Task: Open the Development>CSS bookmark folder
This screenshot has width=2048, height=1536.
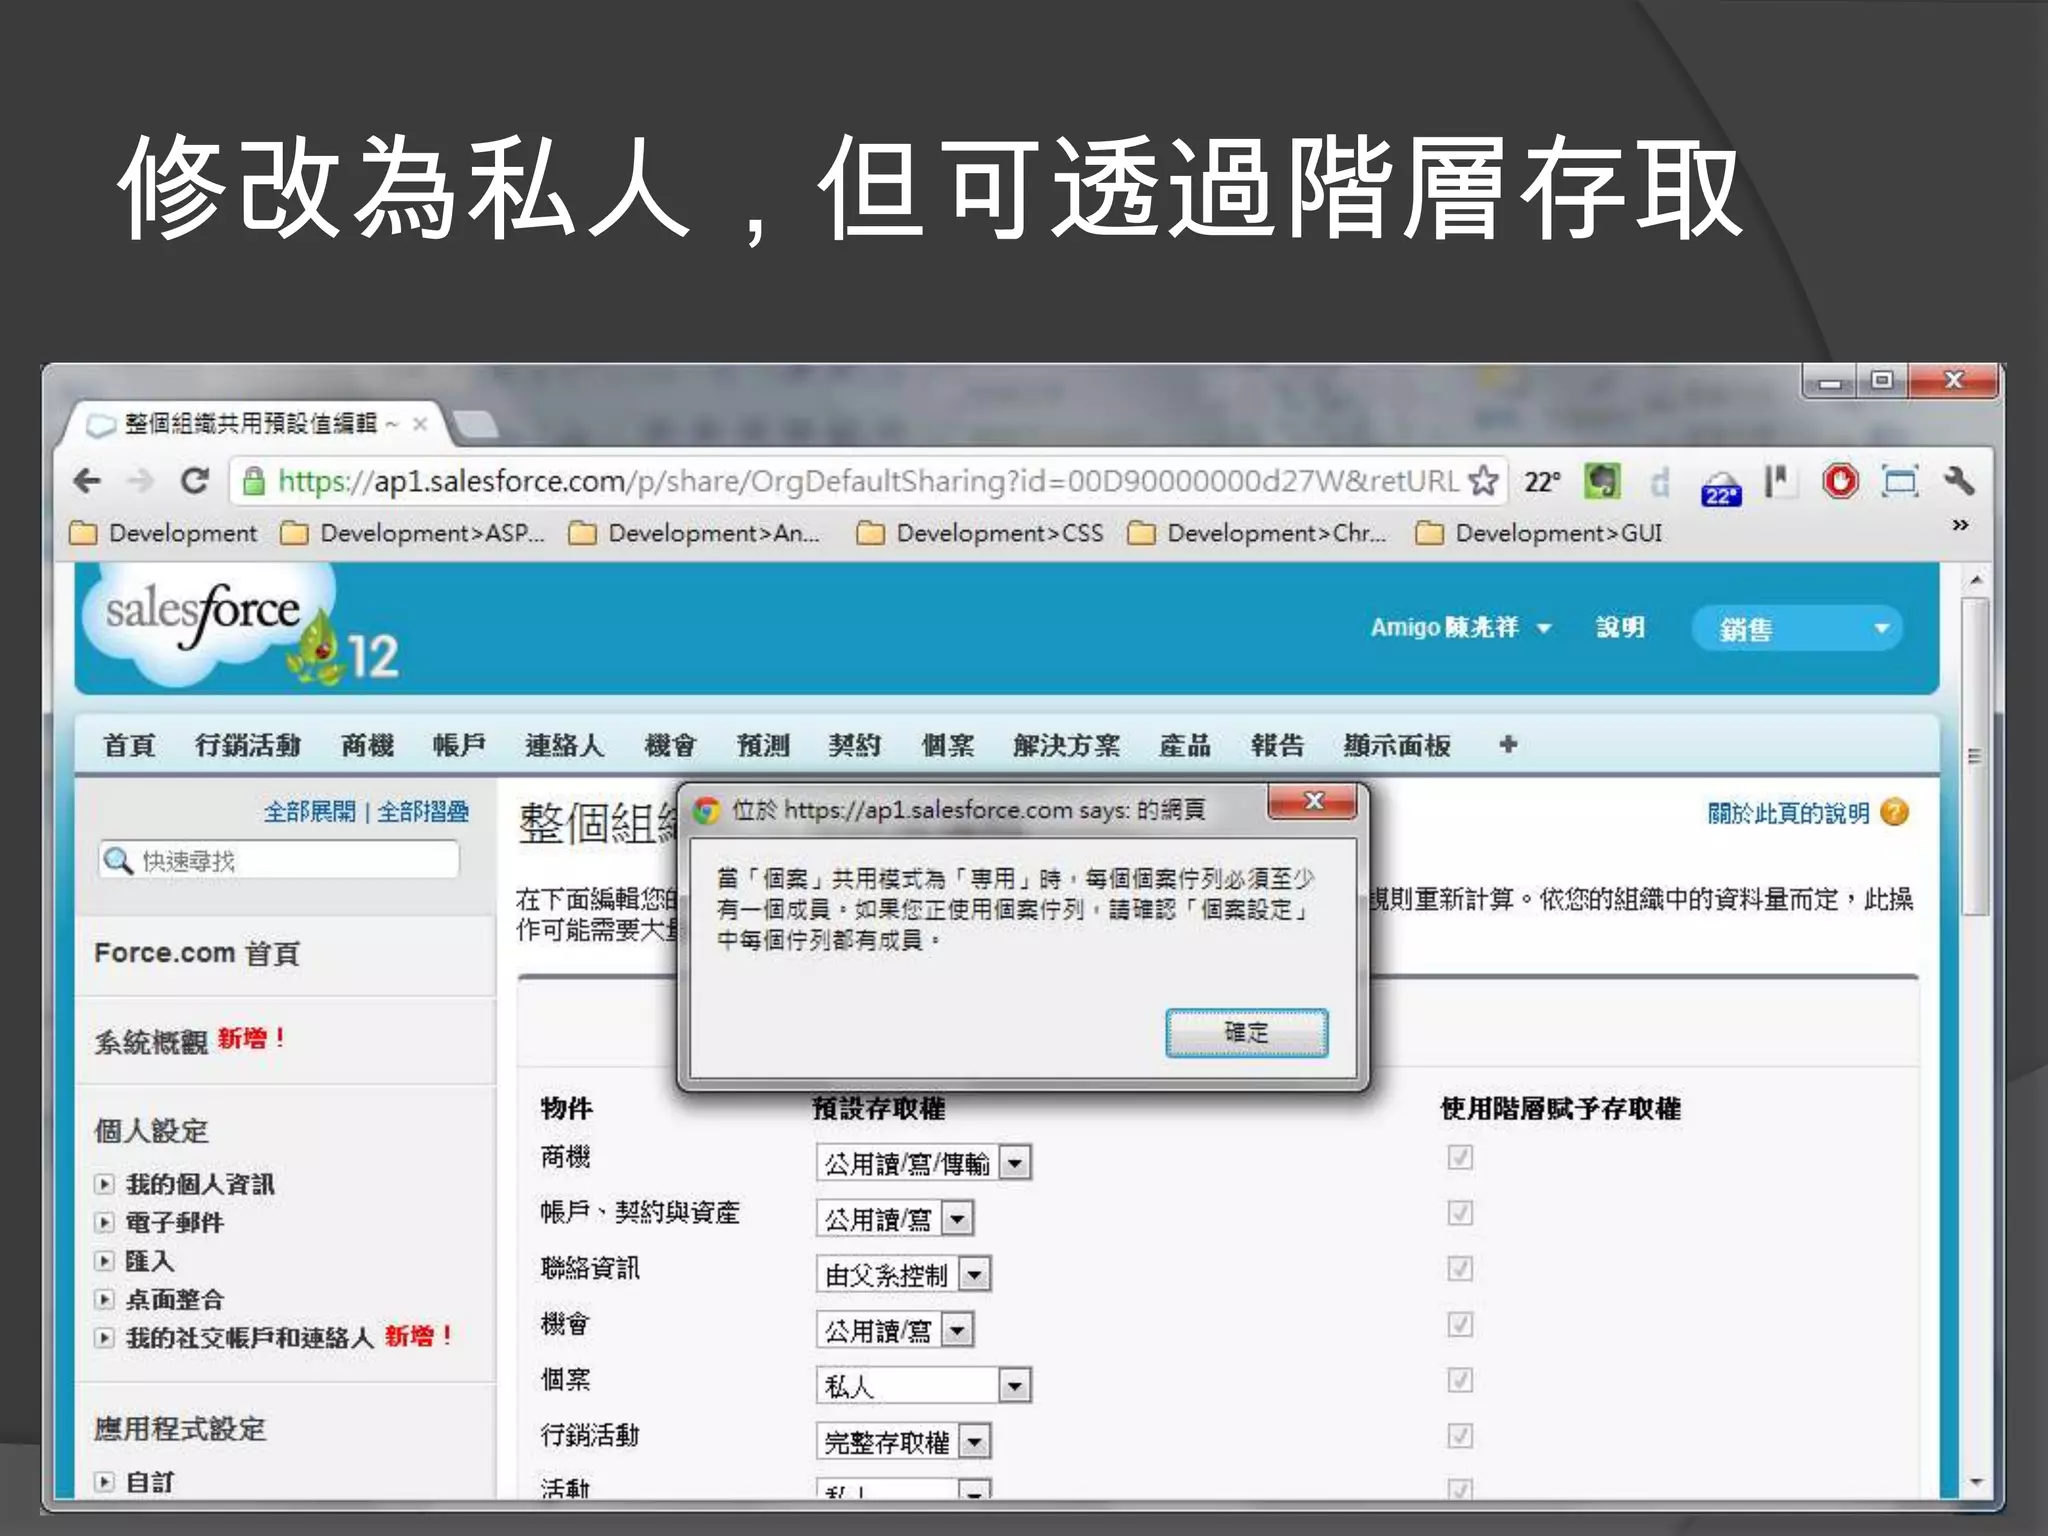Action: [981, 533]
